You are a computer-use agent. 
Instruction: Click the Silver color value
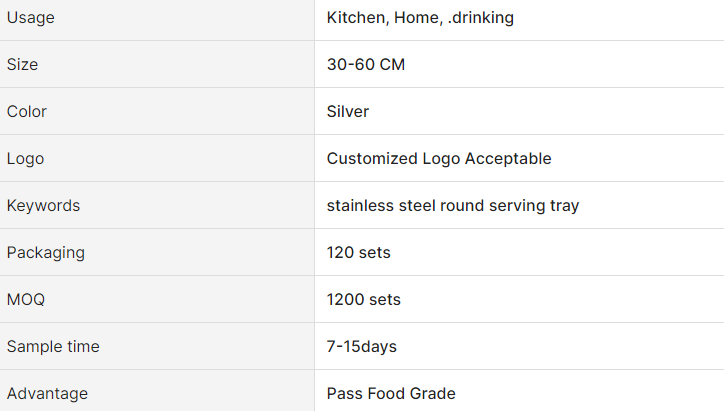click(x=348, y=112)
